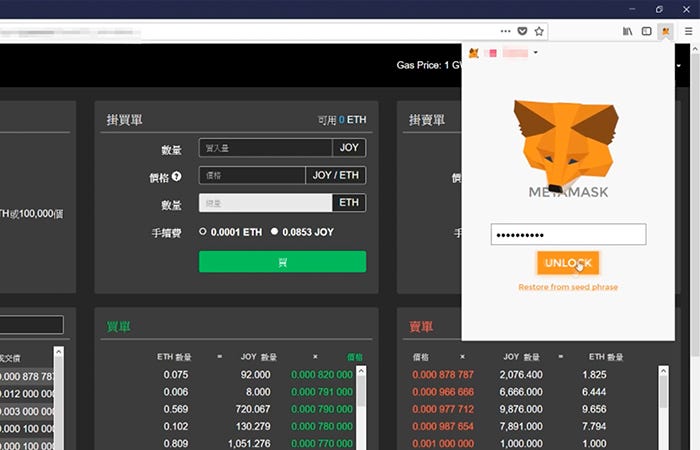Focus the JOY / ETH price input
This screenshot has height=450, width=700.
252,175
